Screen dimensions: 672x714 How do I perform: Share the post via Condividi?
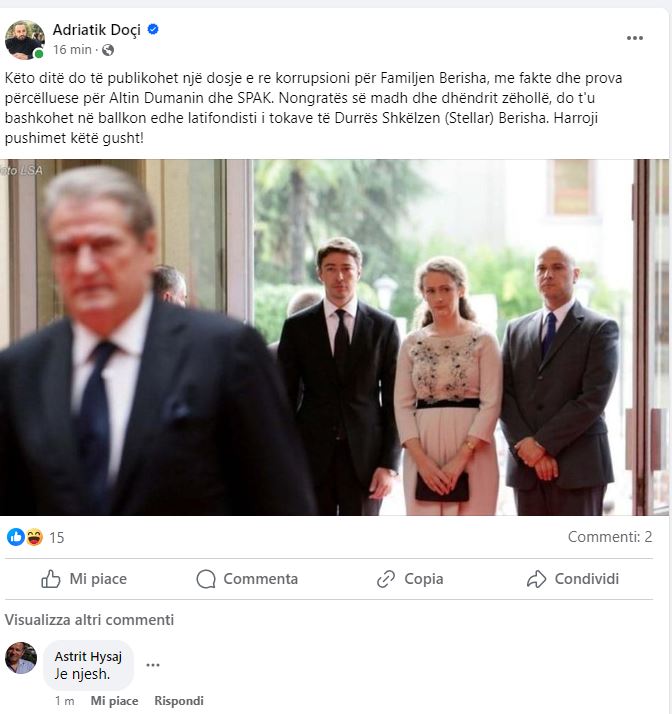(x=573, y=579)
